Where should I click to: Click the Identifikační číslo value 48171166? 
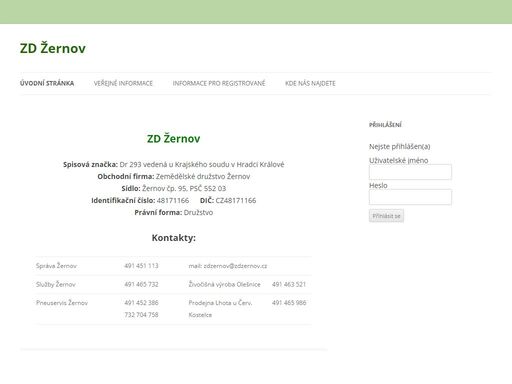click(x=173, y=200)
